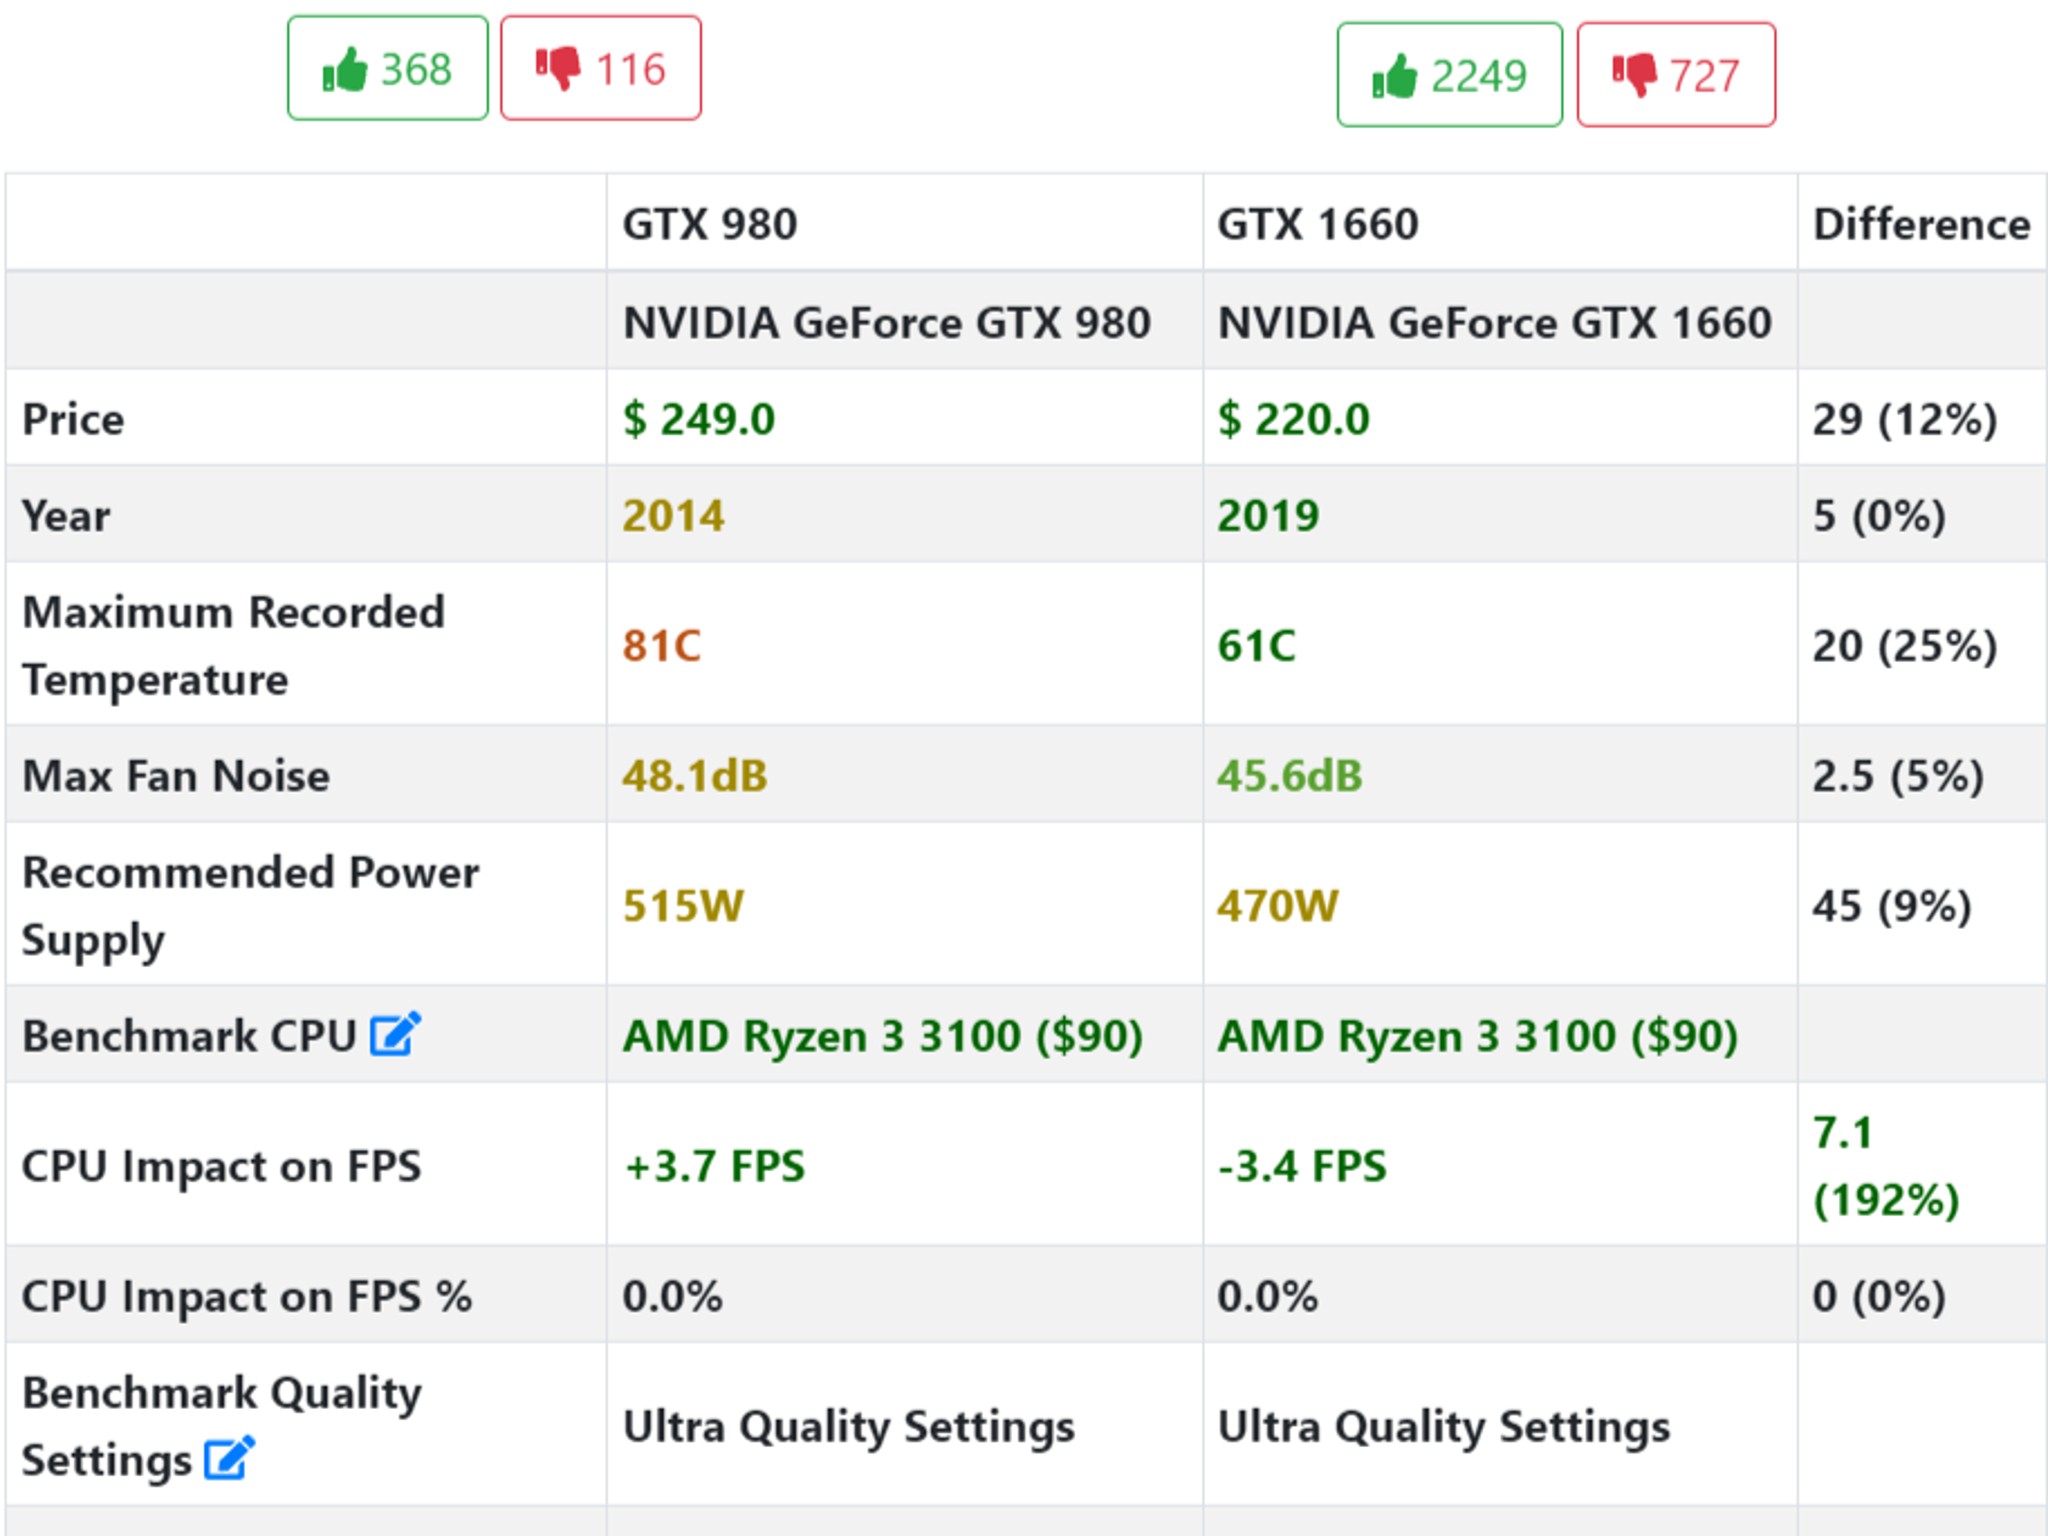2048x1536 pixels.
Task: Click the 0.0% value under GTX 980
Action: [672, 1295]
